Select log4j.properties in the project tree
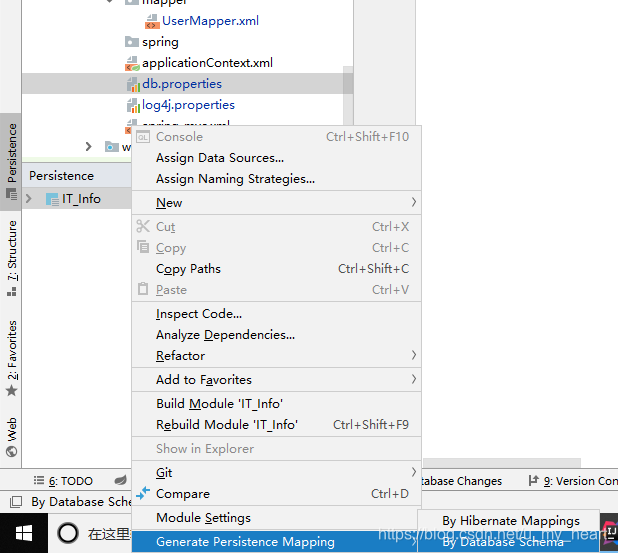This screenshot has height=553, width=618. (x=189, y=105)
